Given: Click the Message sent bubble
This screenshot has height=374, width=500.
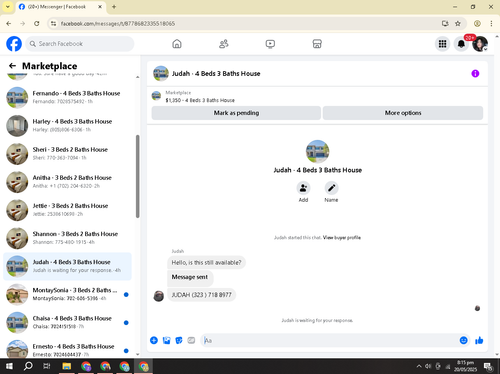Looking at the screenshot, I should point(190,278).
